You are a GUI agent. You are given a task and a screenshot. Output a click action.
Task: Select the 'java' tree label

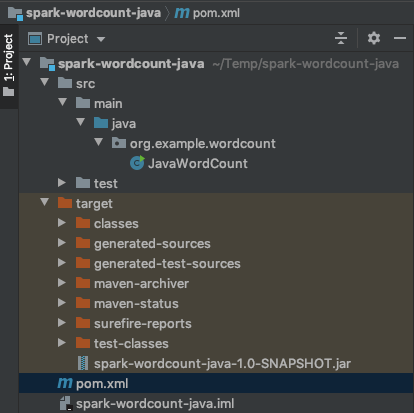[124, 124]
